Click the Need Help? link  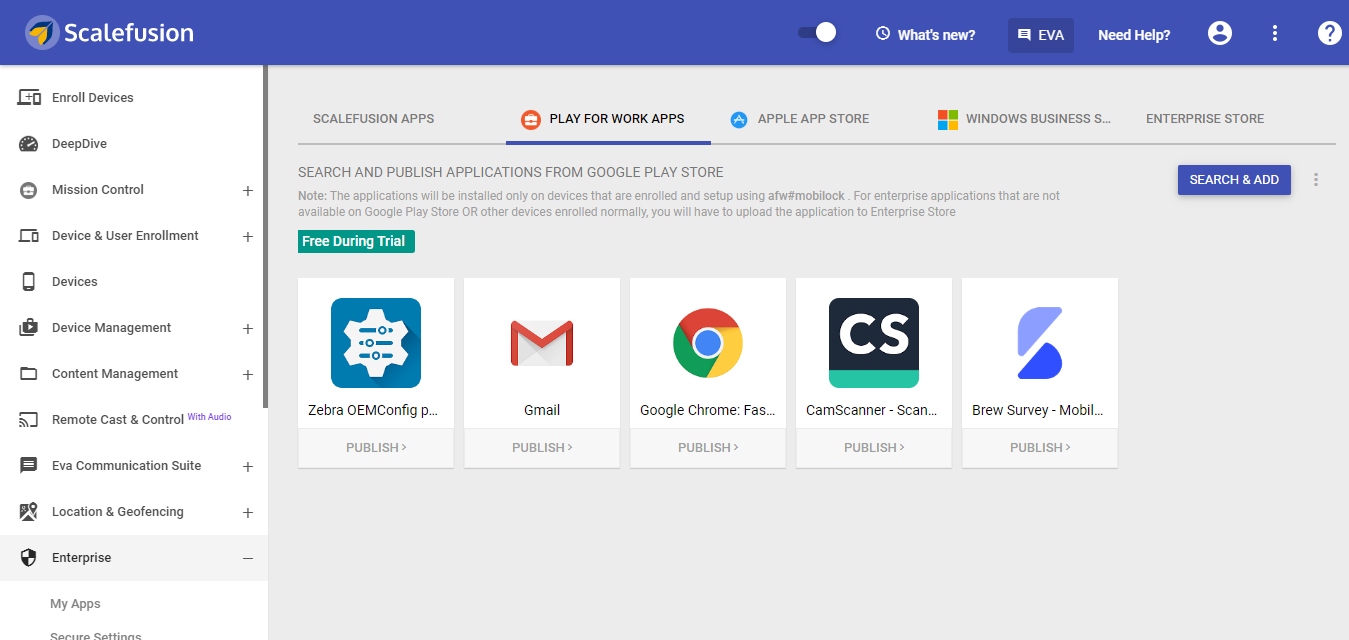click(1134, 35)
